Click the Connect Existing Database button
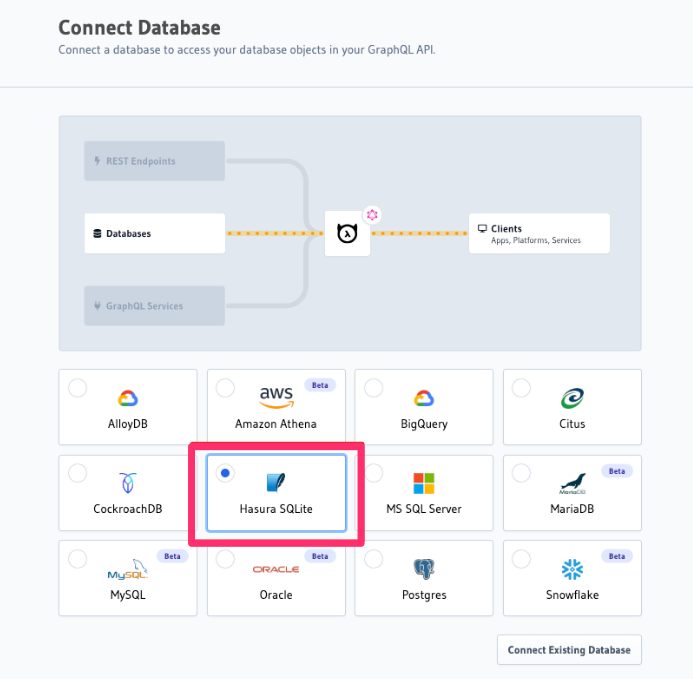This screenshot has height=679, width=693. coord(569,650)
